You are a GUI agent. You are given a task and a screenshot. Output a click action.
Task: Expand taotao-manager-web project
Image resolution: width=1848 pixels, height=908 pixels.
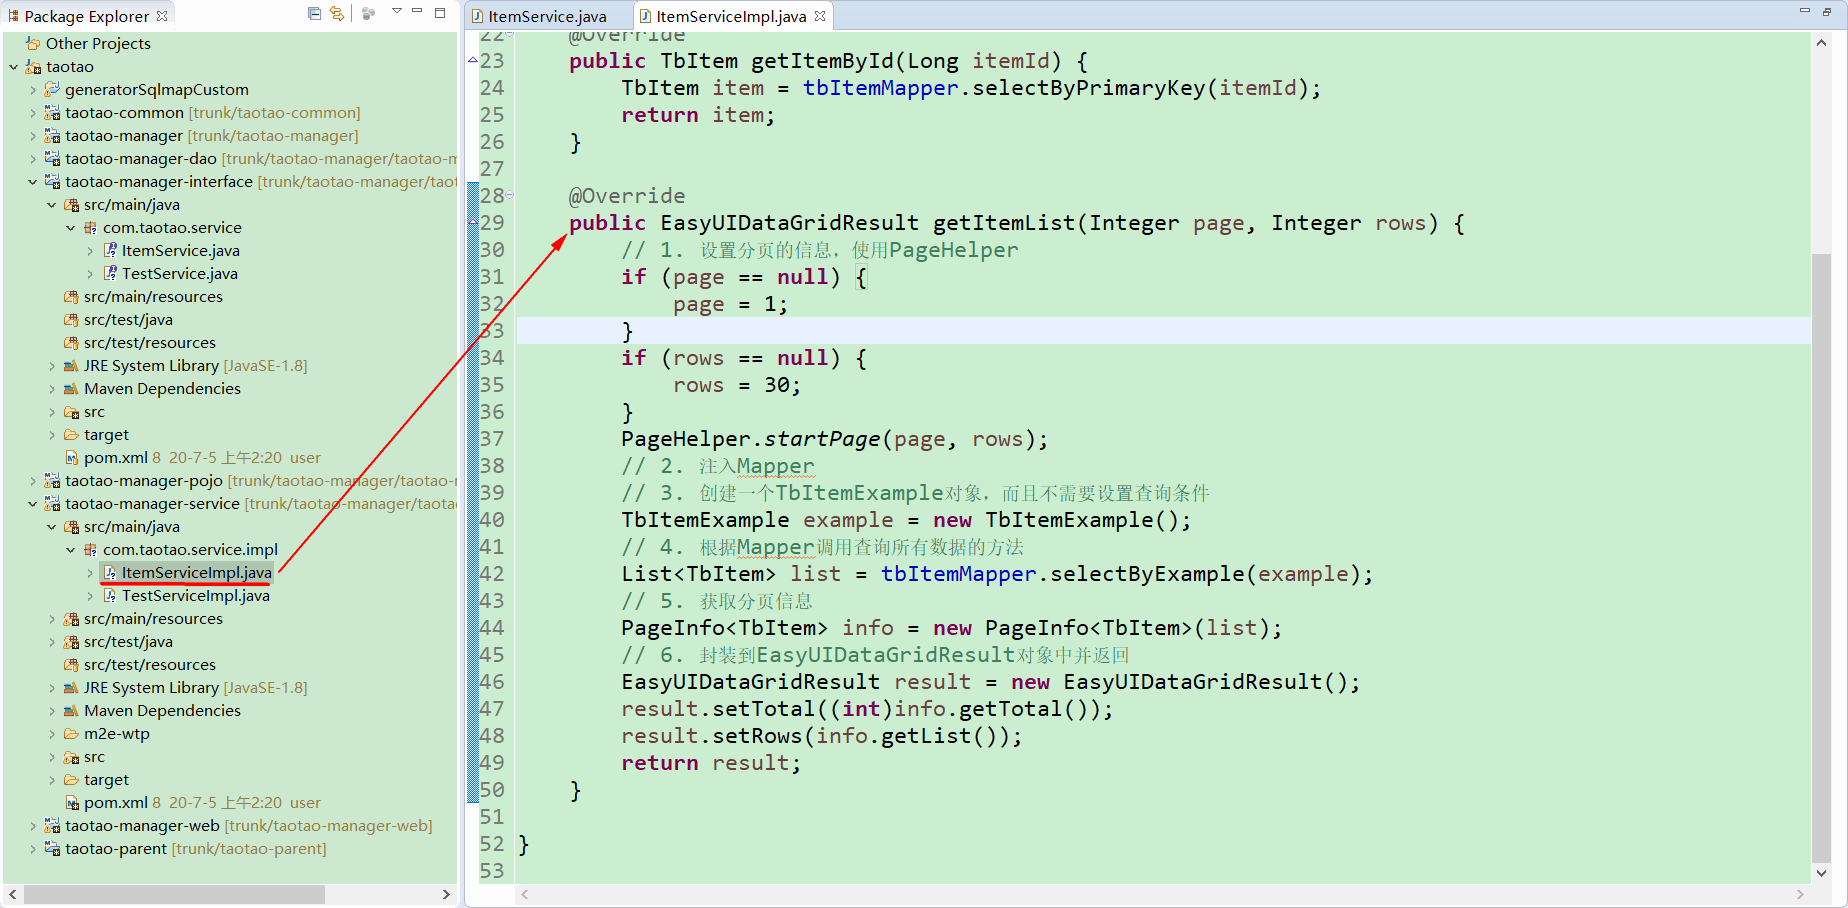32,826
